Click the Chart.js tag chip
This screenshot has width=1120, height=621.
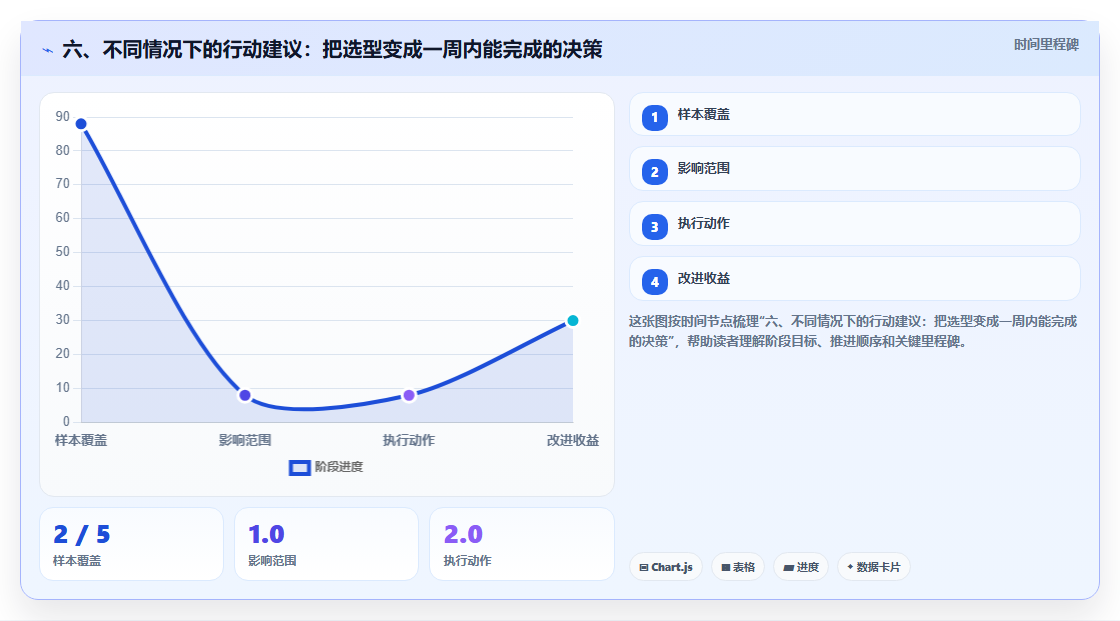click(x=666, y=567)
